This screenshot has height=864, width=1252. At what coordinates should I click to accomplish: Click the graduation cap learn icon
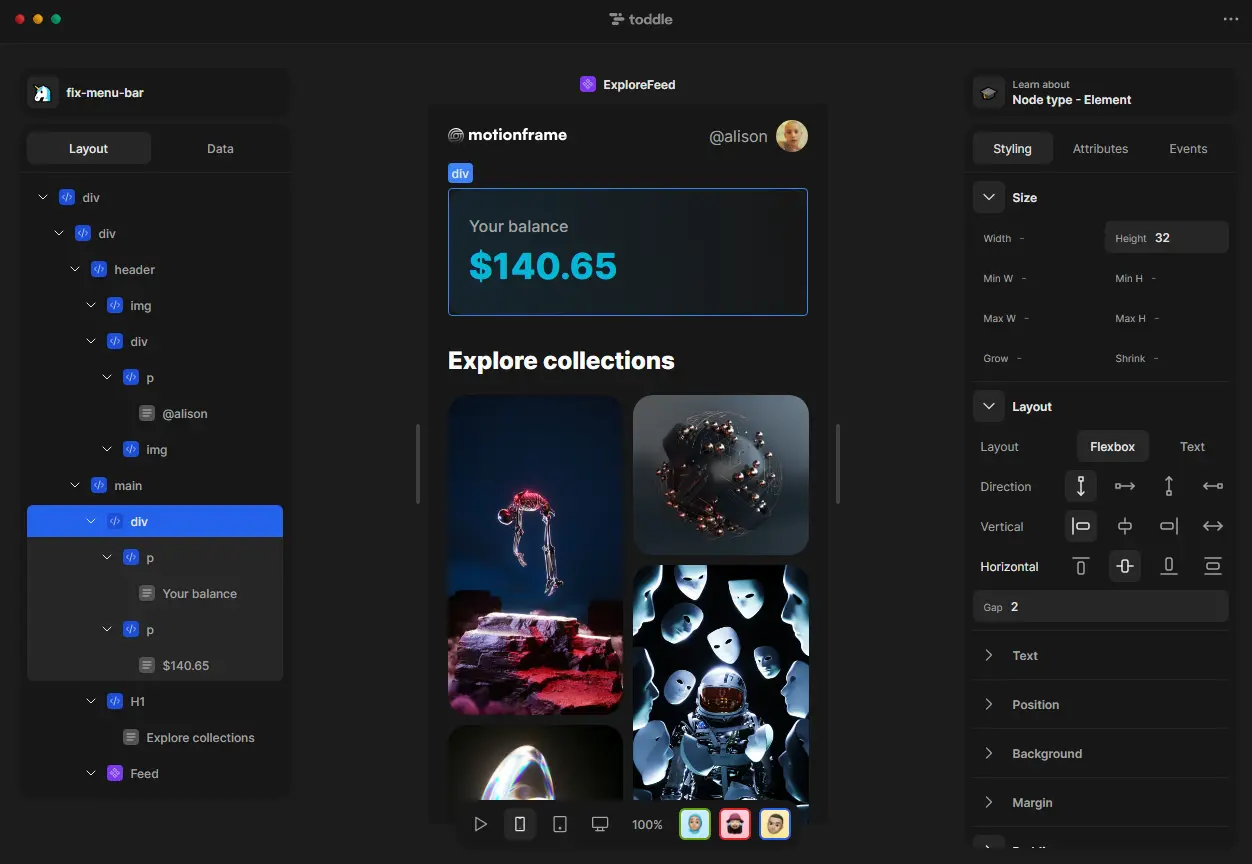click(x=989, y=92)
